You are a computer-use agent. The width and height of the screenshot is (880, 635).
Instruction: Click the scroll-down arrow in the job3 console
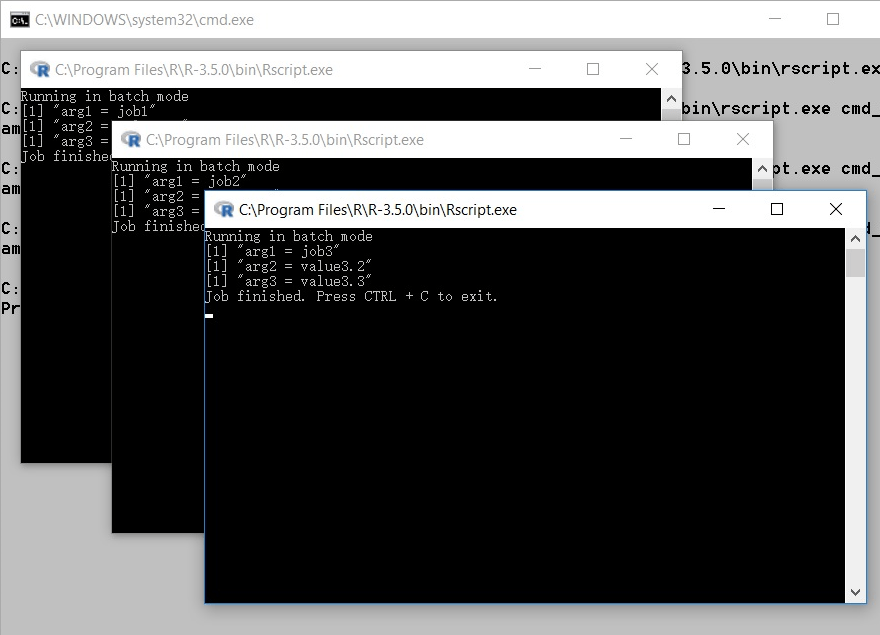856,590
